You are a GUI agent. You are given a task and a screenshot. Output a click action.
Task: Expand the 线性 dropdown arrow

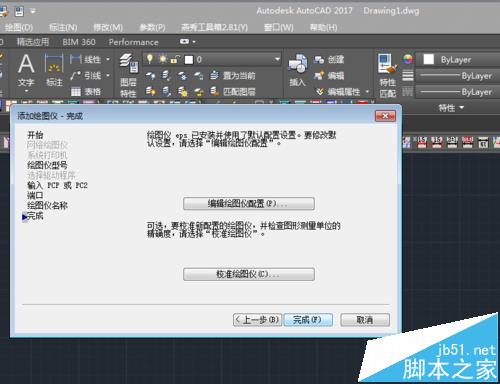pos(108,60)
